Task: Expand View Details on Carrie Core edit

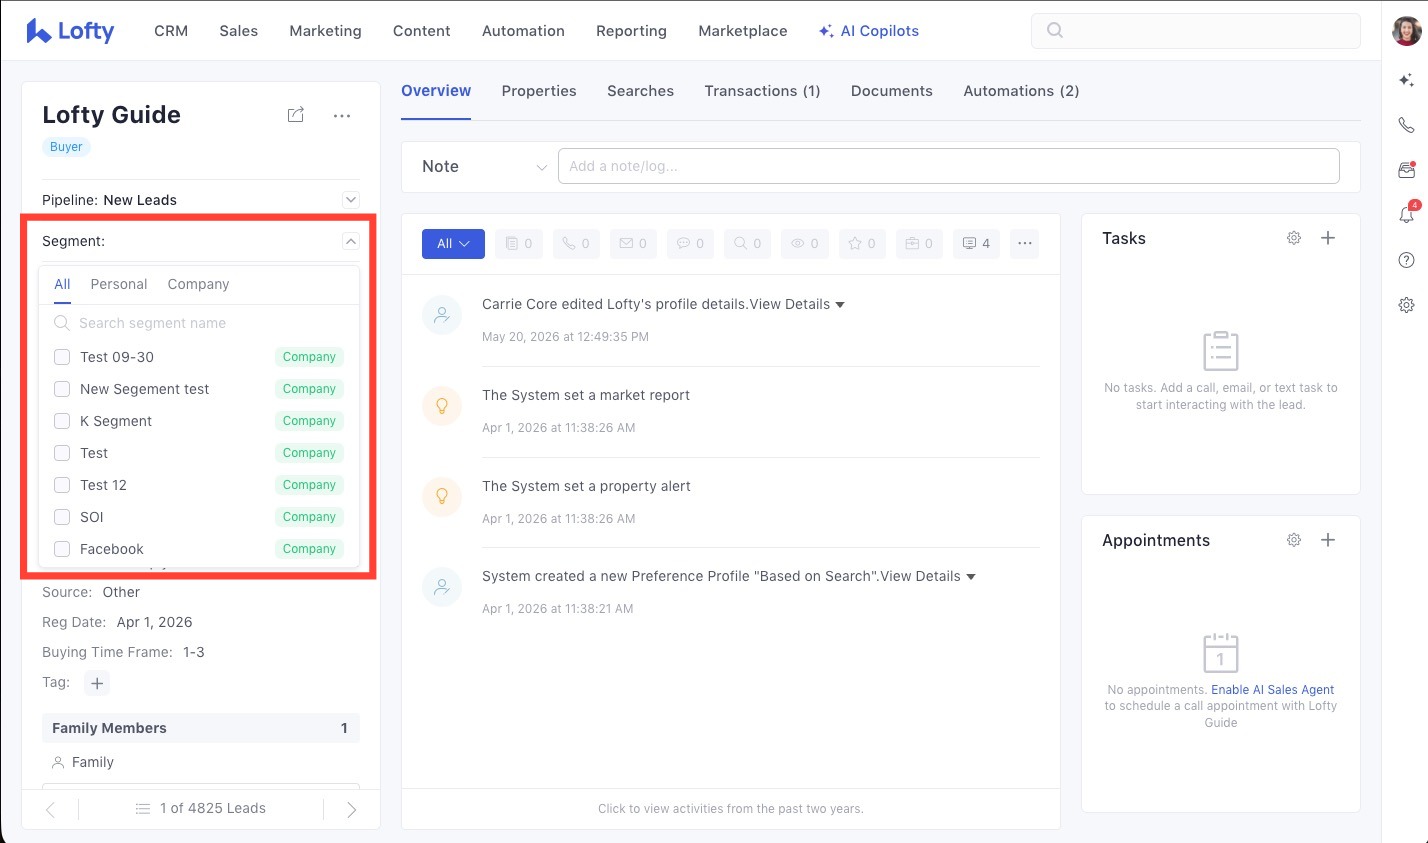Action: [x=797, y=304]
